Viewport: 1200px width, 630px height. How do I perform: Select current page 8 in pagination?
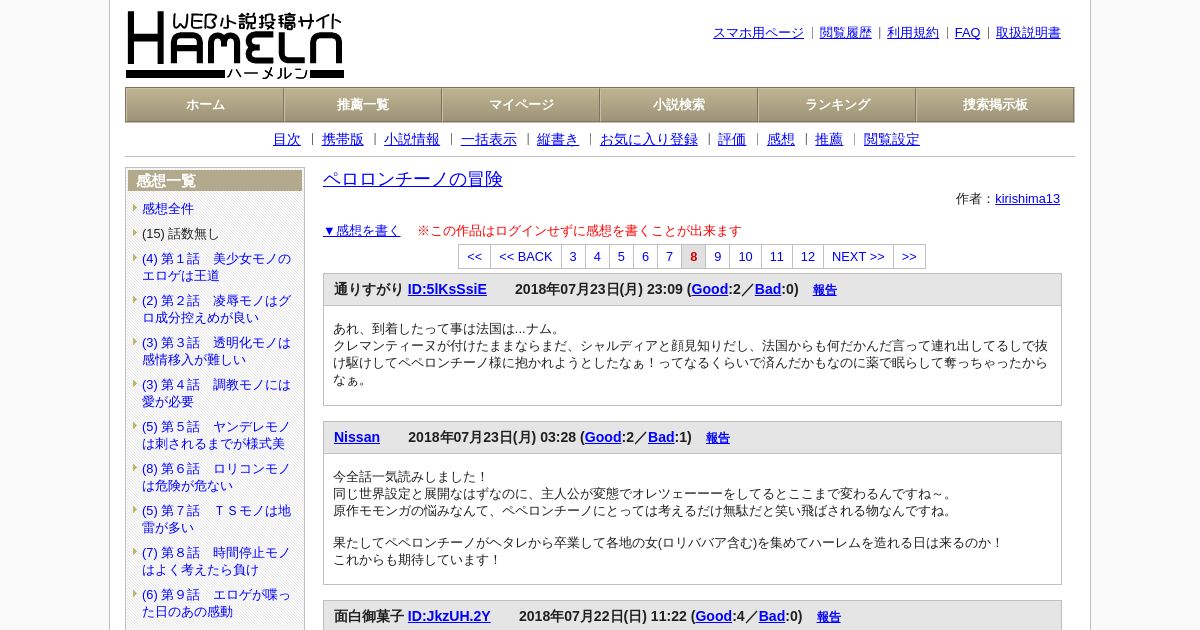[x=694, y=257]
